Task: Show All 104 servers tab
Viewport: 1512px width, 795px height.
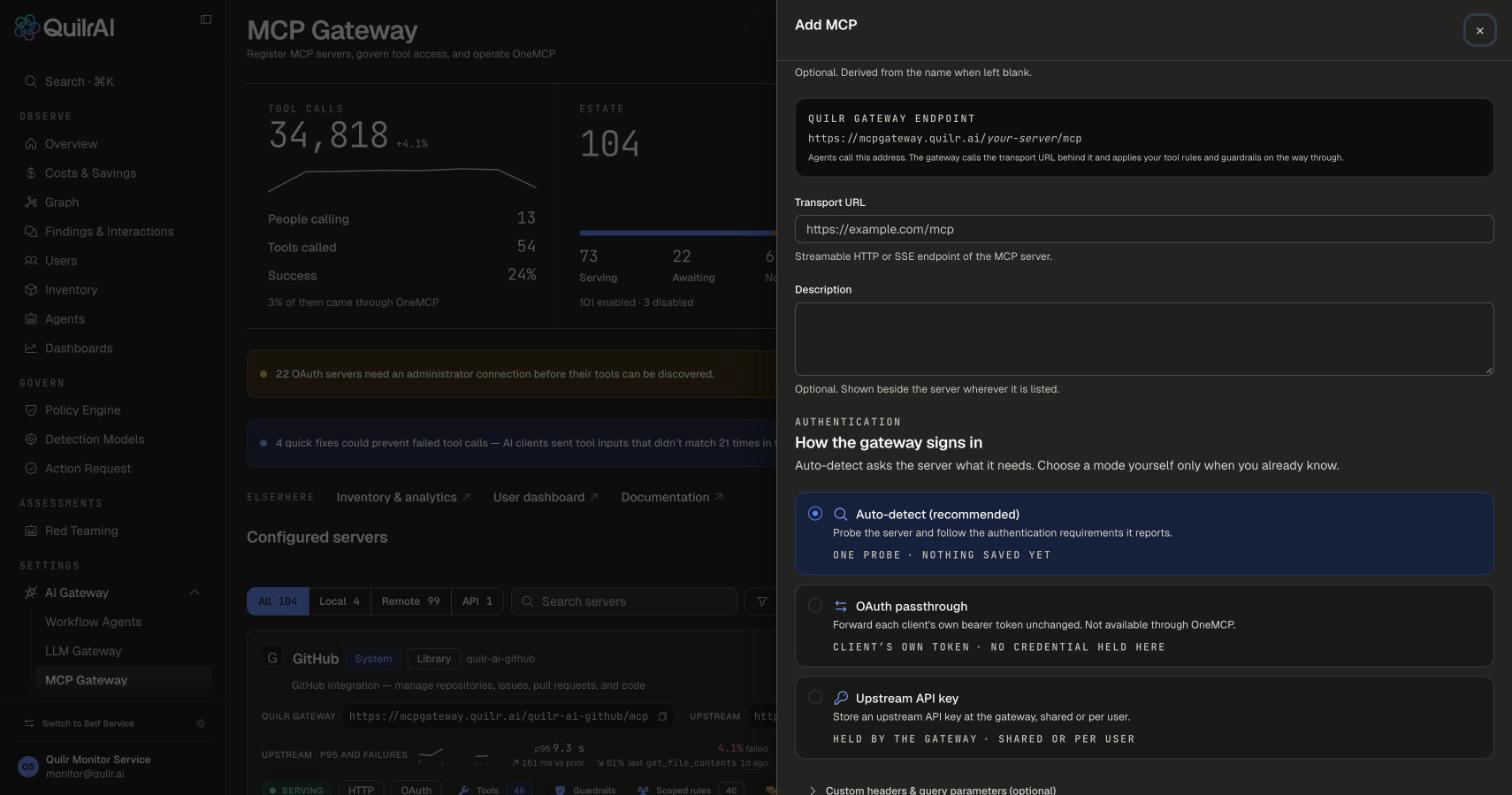Action: point(278,601)
